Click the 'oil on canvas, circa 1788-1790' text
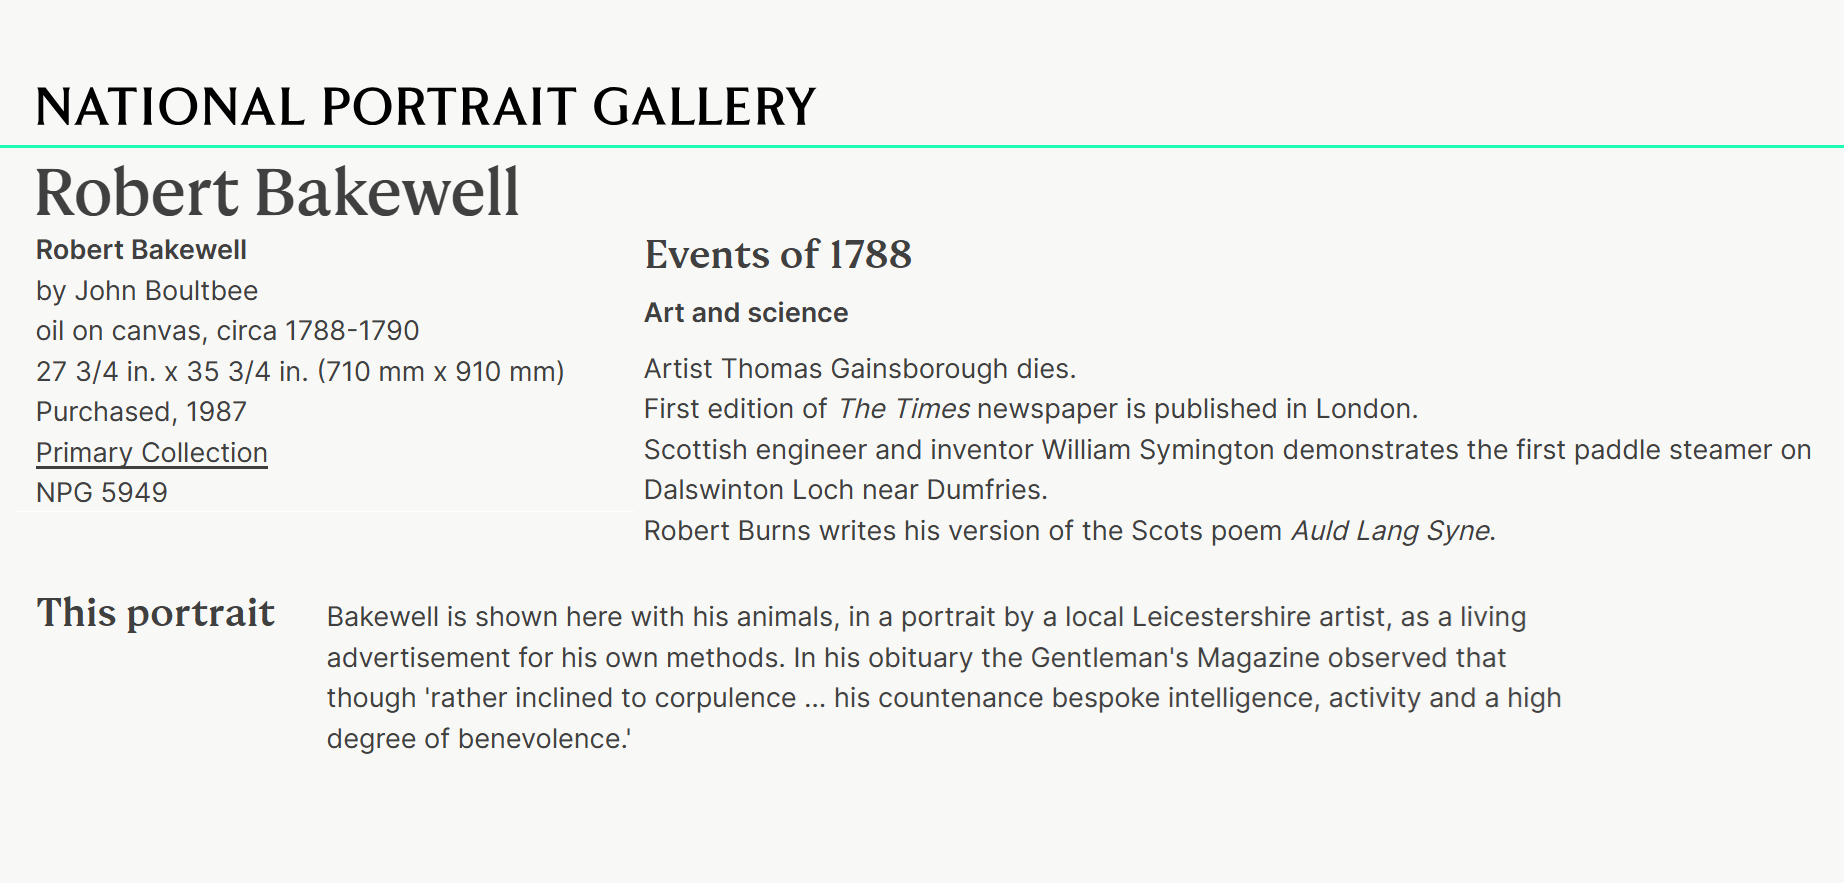Viewport: 1844px width, 883px height. tap(227, 331)
